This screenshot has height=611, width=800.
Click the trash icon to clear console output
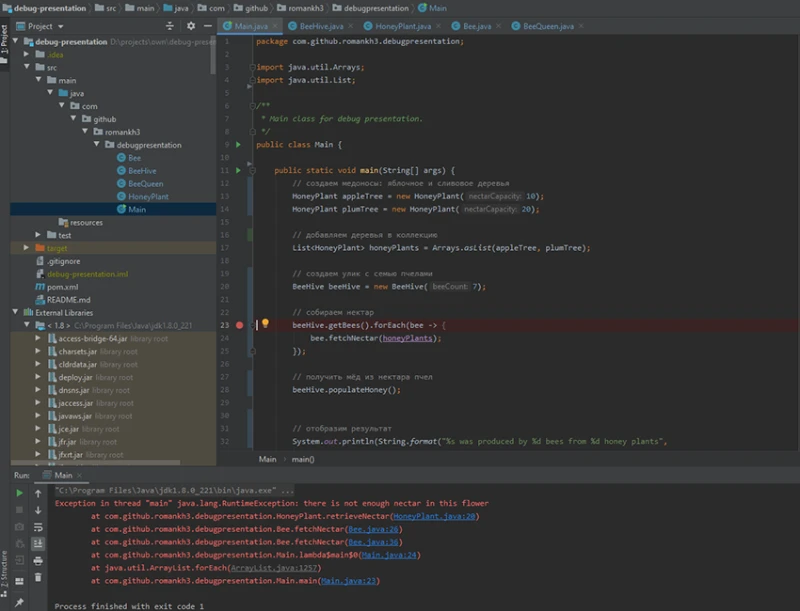(37, 577)
